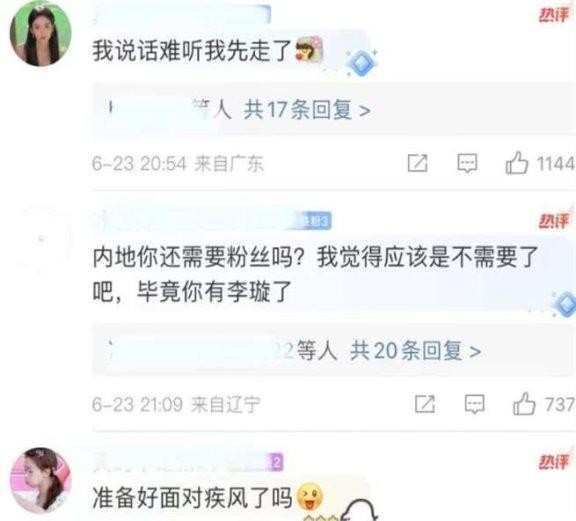Image resolution: width=576 pixels, height=521 pixels.
Task: Expand 共20条回复 replies
Action: [416, 351]
